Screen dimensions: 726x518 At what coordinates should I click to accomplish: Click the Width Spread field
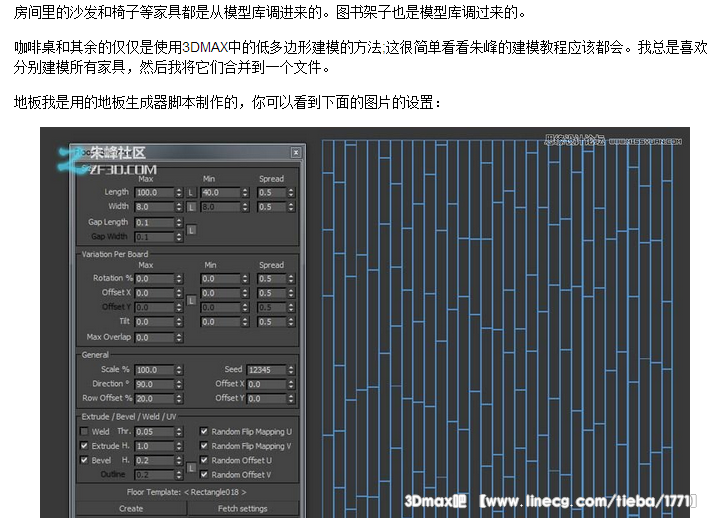pyautogui.click(x=272, y=207)
